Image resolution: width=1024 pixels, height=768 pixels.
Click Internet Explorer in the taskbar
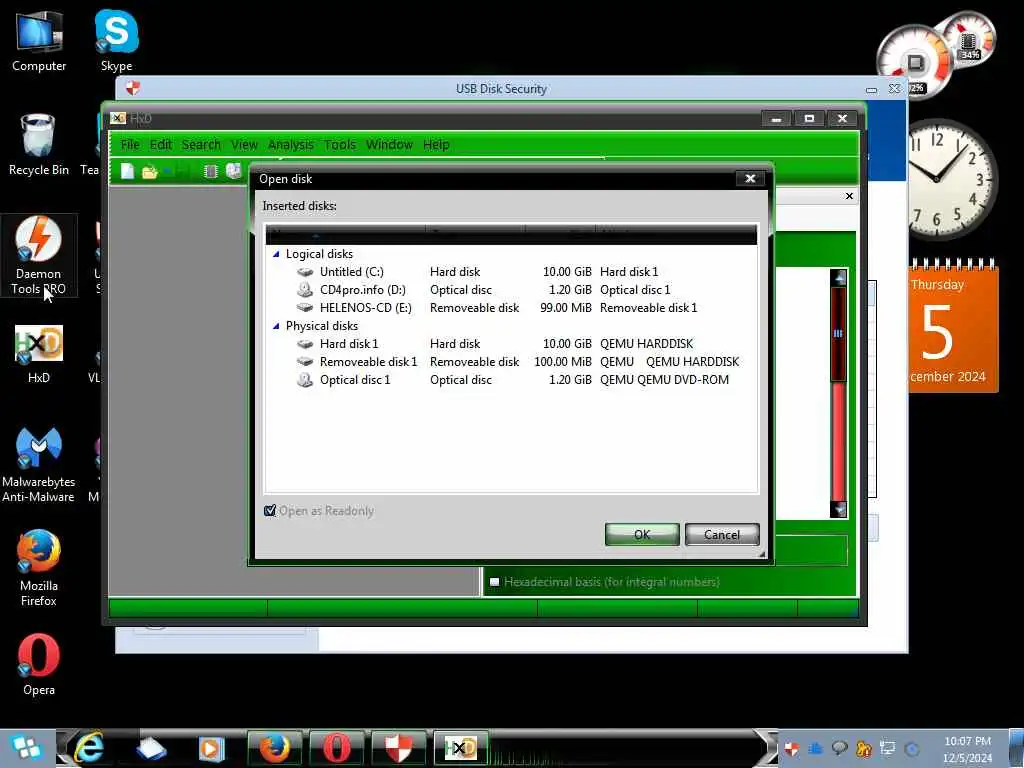pos(89,747)
